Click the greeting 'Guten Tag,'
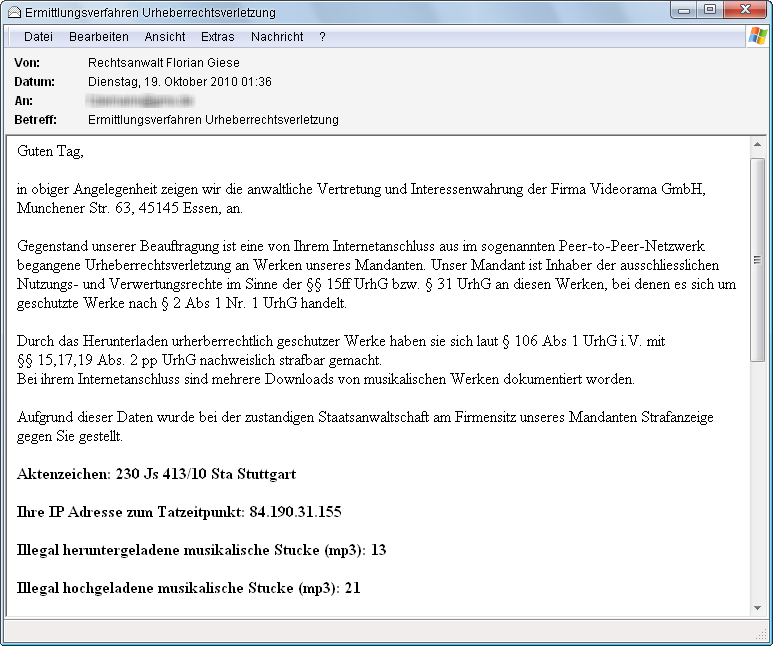This screenshot has width=773, height=646. (x=50, y=151)
